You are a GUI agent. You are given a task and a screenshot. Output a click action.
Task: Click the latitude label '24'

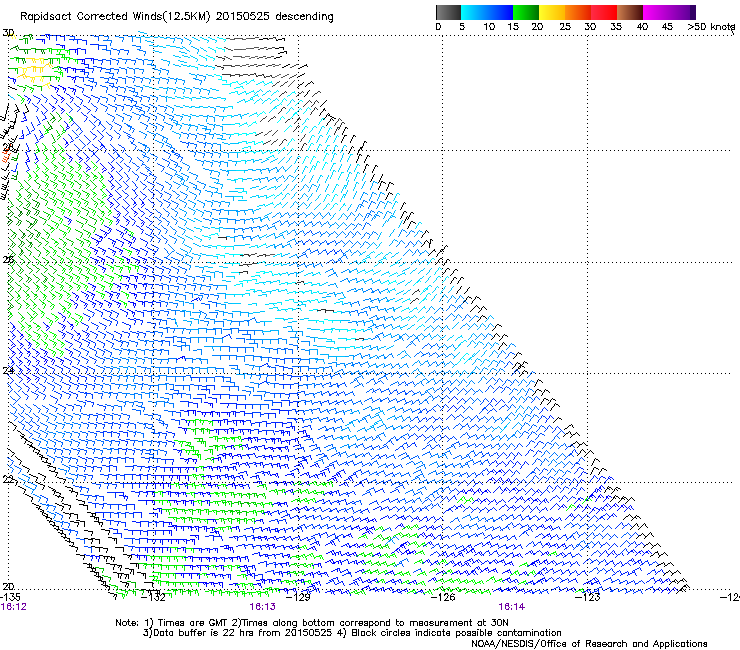pos(8,371)
